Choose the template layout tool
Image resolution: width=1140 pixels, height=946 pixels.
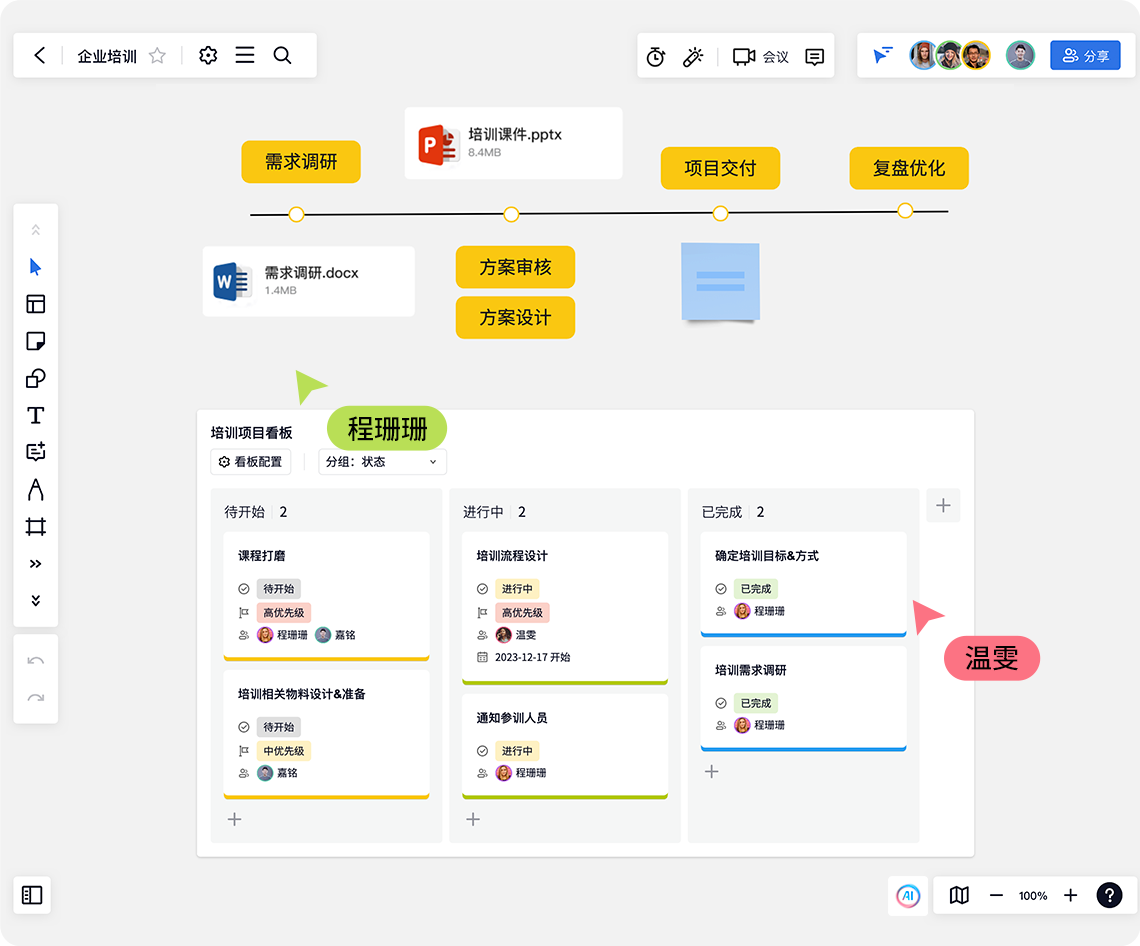(x=36, y=304)
